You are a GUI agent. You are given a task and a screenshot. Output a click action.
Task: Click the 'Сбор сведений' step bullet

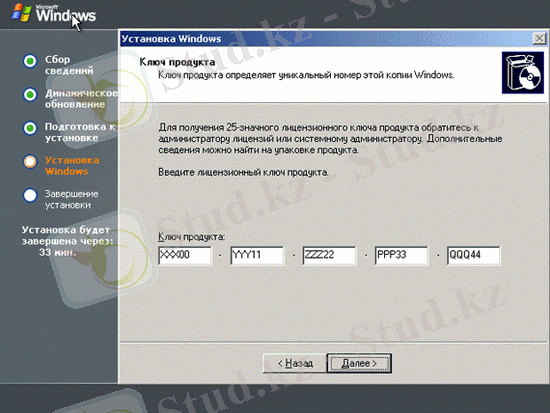click(30, 61)
